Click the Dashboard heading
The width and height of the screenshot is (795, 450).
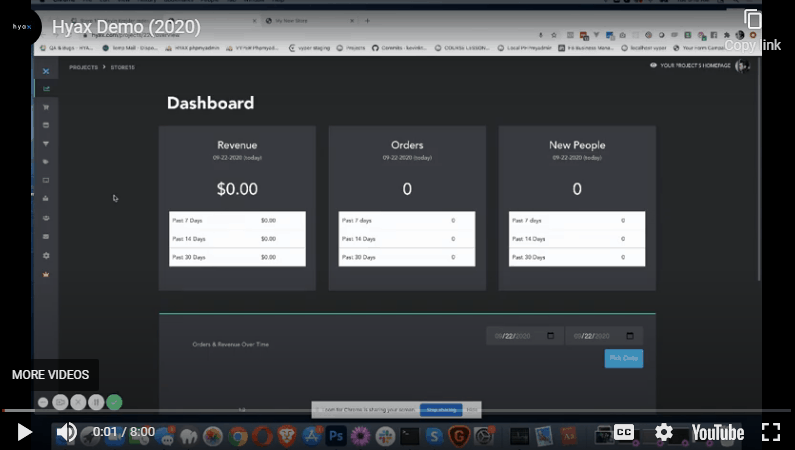[210, 103]
